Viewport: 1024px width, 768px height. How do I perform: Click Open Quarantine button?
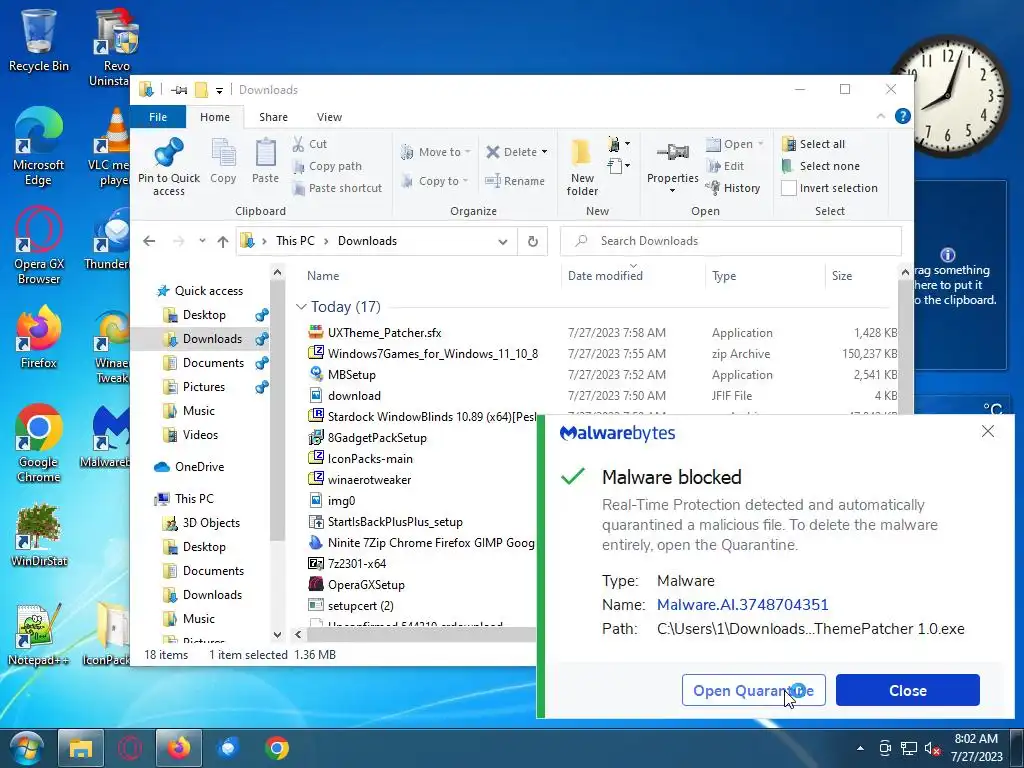[754, 690]
